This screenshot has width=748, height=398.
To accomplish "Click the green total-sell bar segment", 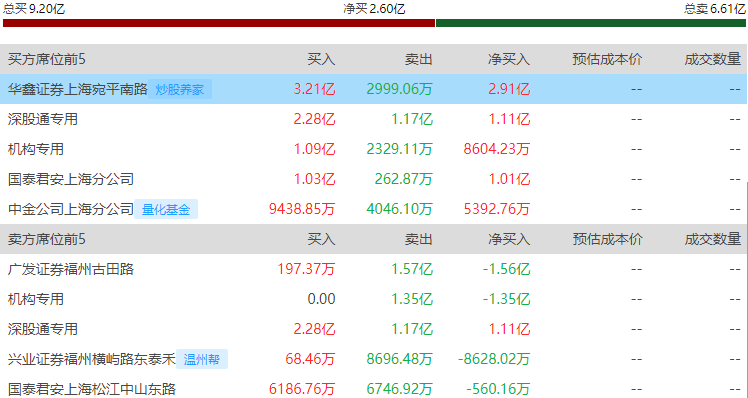I will [x=591, y=23].
